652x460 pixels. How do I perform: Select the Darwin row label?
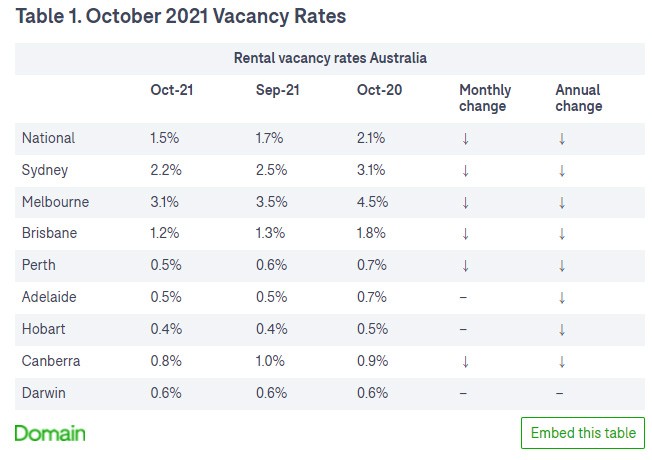tap(45, 393)
